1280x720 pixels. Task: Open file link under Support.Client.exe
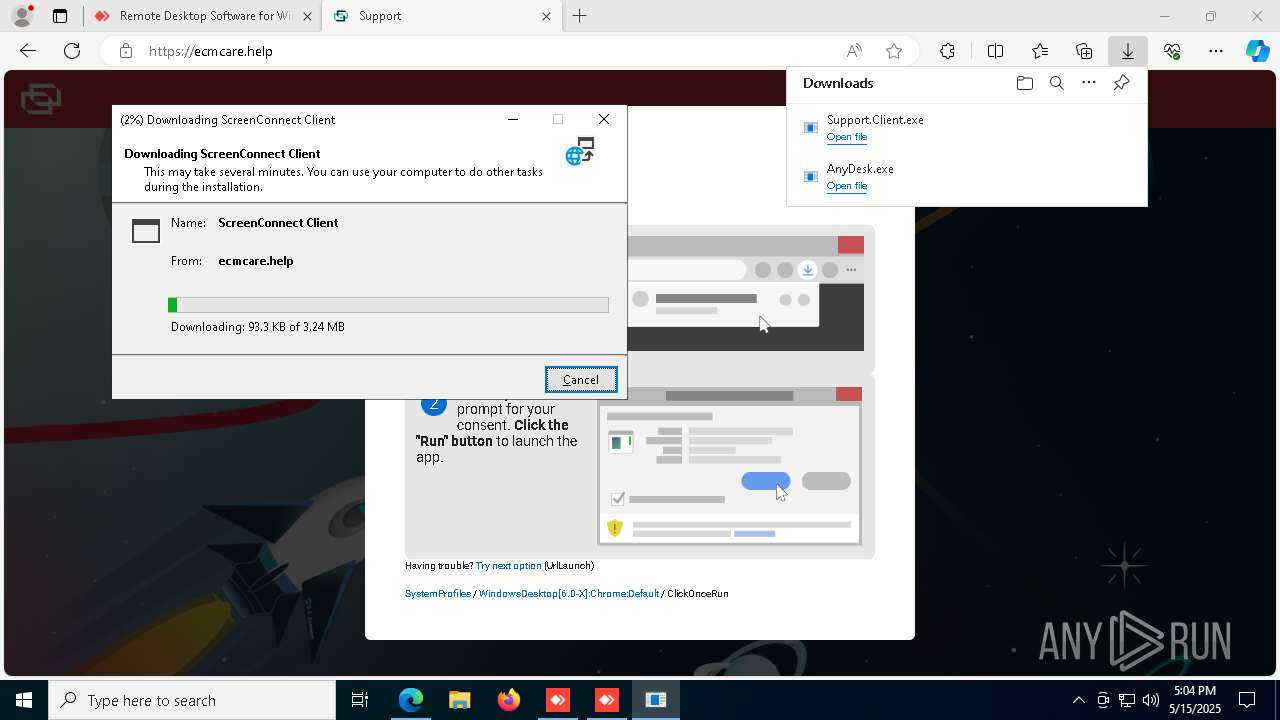[847, 137]
